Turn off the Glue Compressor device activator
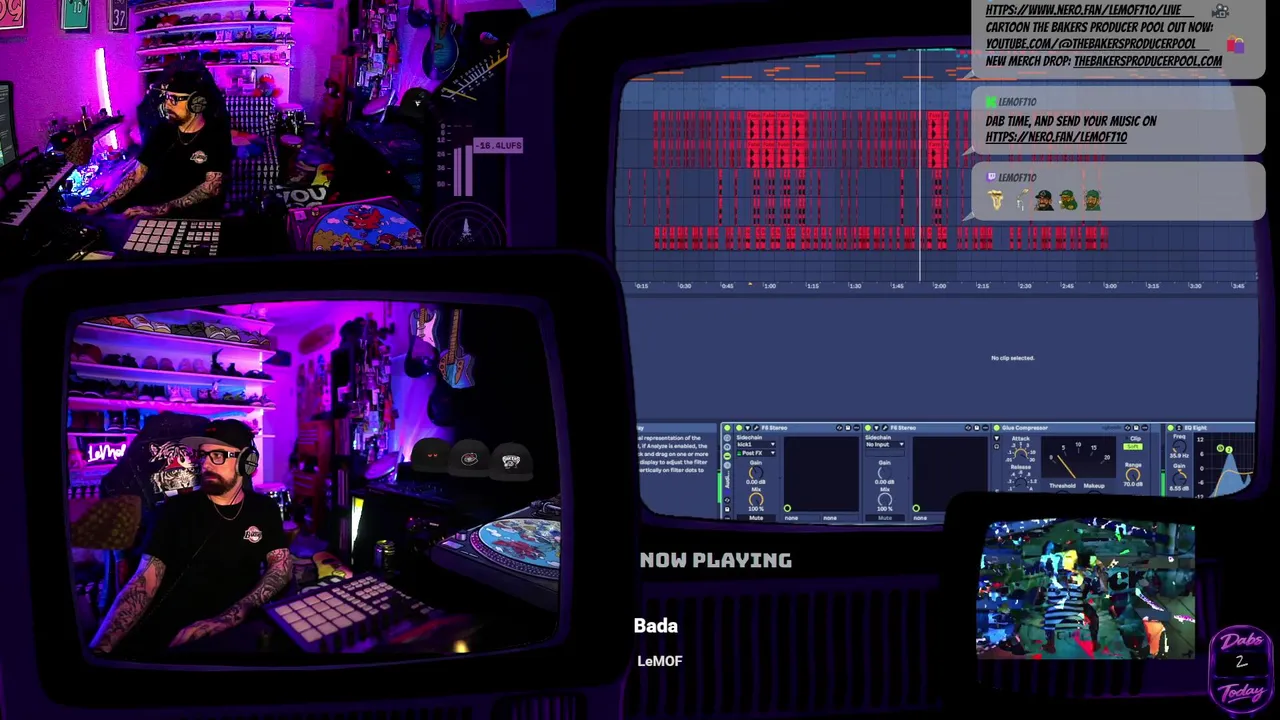Screen dimensions: 1280x720 996,428
